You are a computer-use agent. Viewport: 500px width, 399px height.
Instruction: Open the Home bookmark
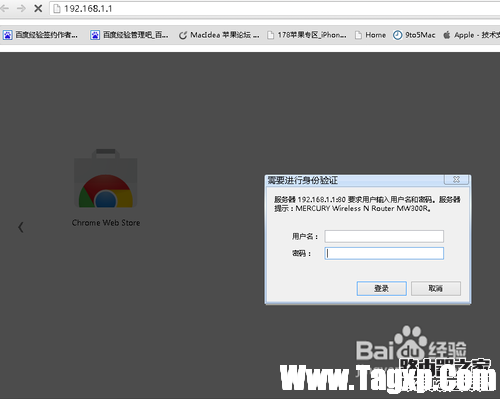click(370, 35)
